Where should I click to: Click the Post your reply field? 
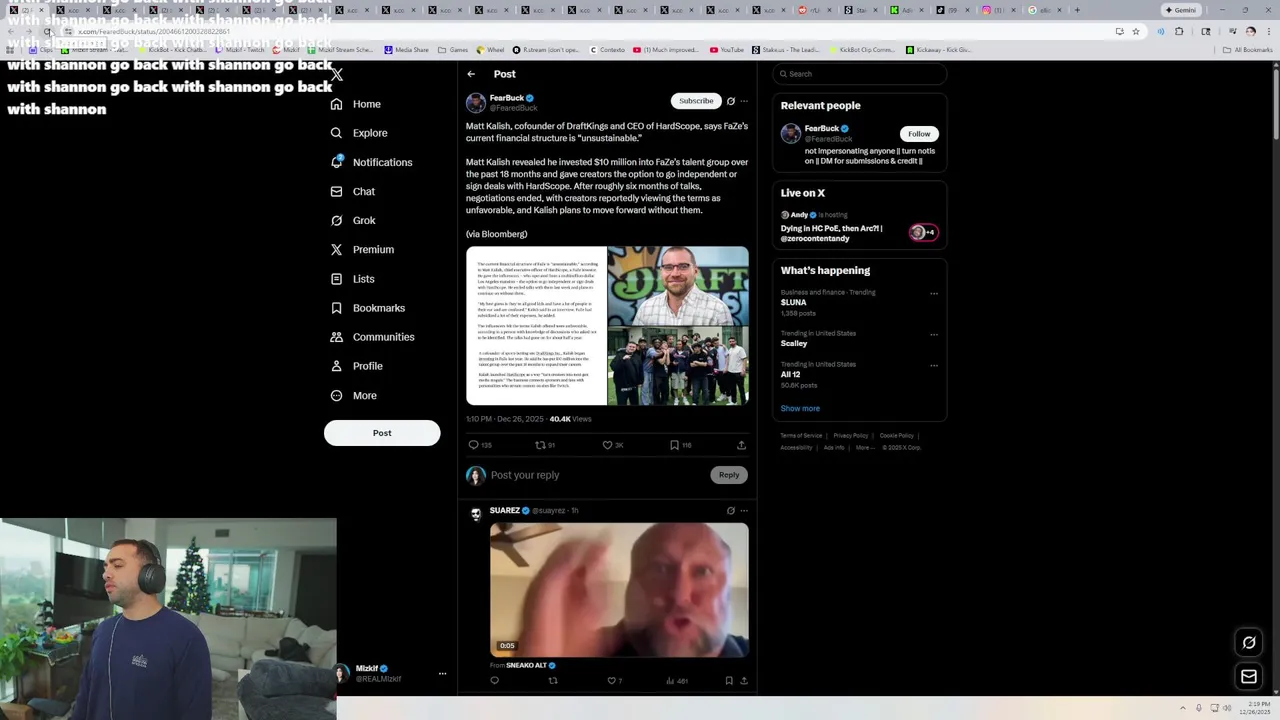tap(598, 475)
